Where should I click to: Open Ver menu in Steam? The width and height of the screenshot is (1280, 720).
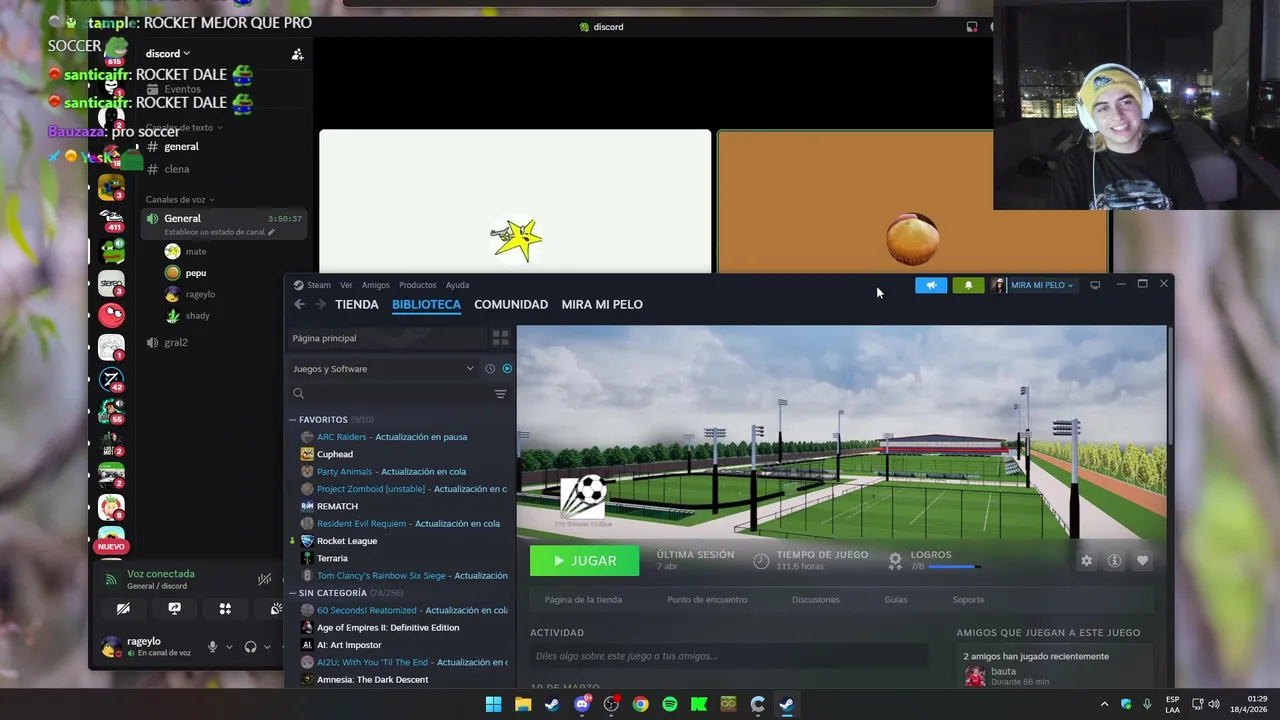(x=346, y=285)
